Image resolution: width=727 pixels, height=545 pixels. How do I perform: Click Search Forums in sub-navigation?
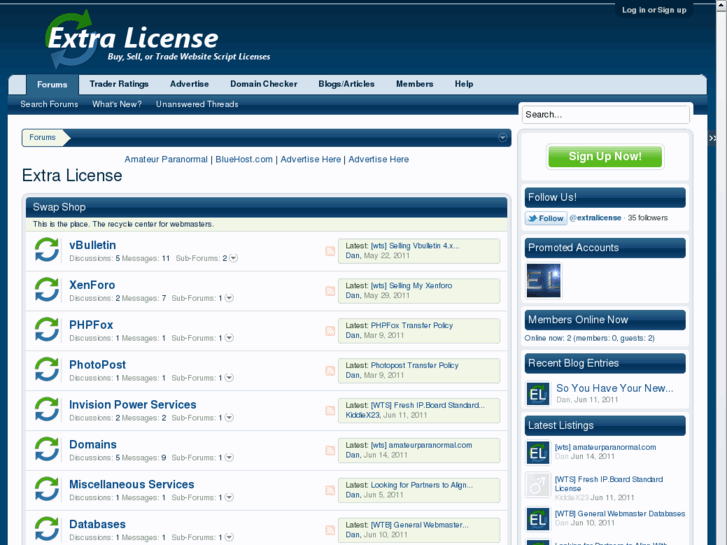coord(49,104)
